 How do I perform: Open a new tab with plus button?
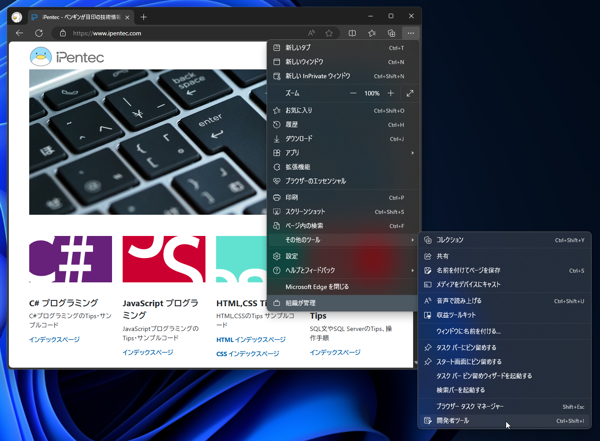click(143, 17)
